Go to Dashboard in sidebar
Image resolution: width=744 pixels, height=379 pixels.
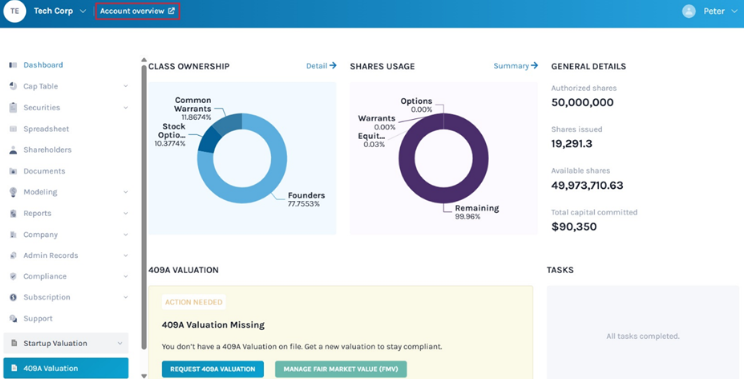[43, 65]
